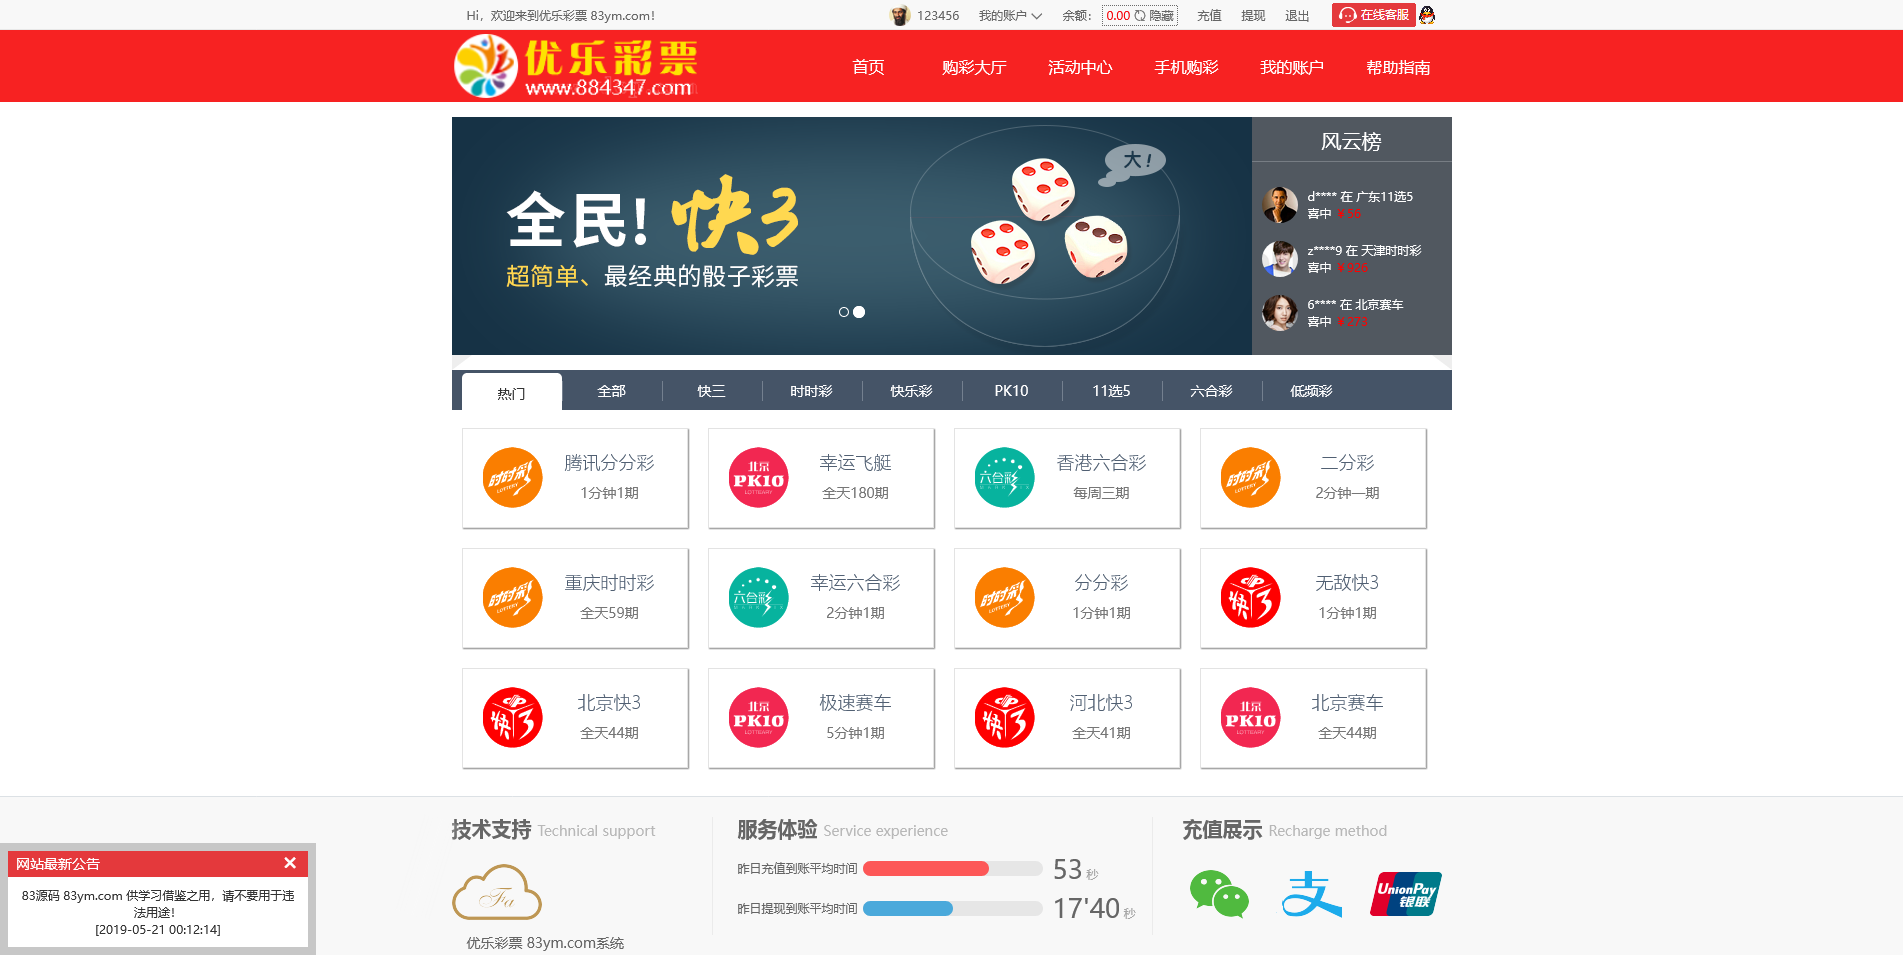The height and width of the screenshot is (955, 1903).
Task: Click avatar of winner 6**** 北京赛车
Action: coord(1279,313)
